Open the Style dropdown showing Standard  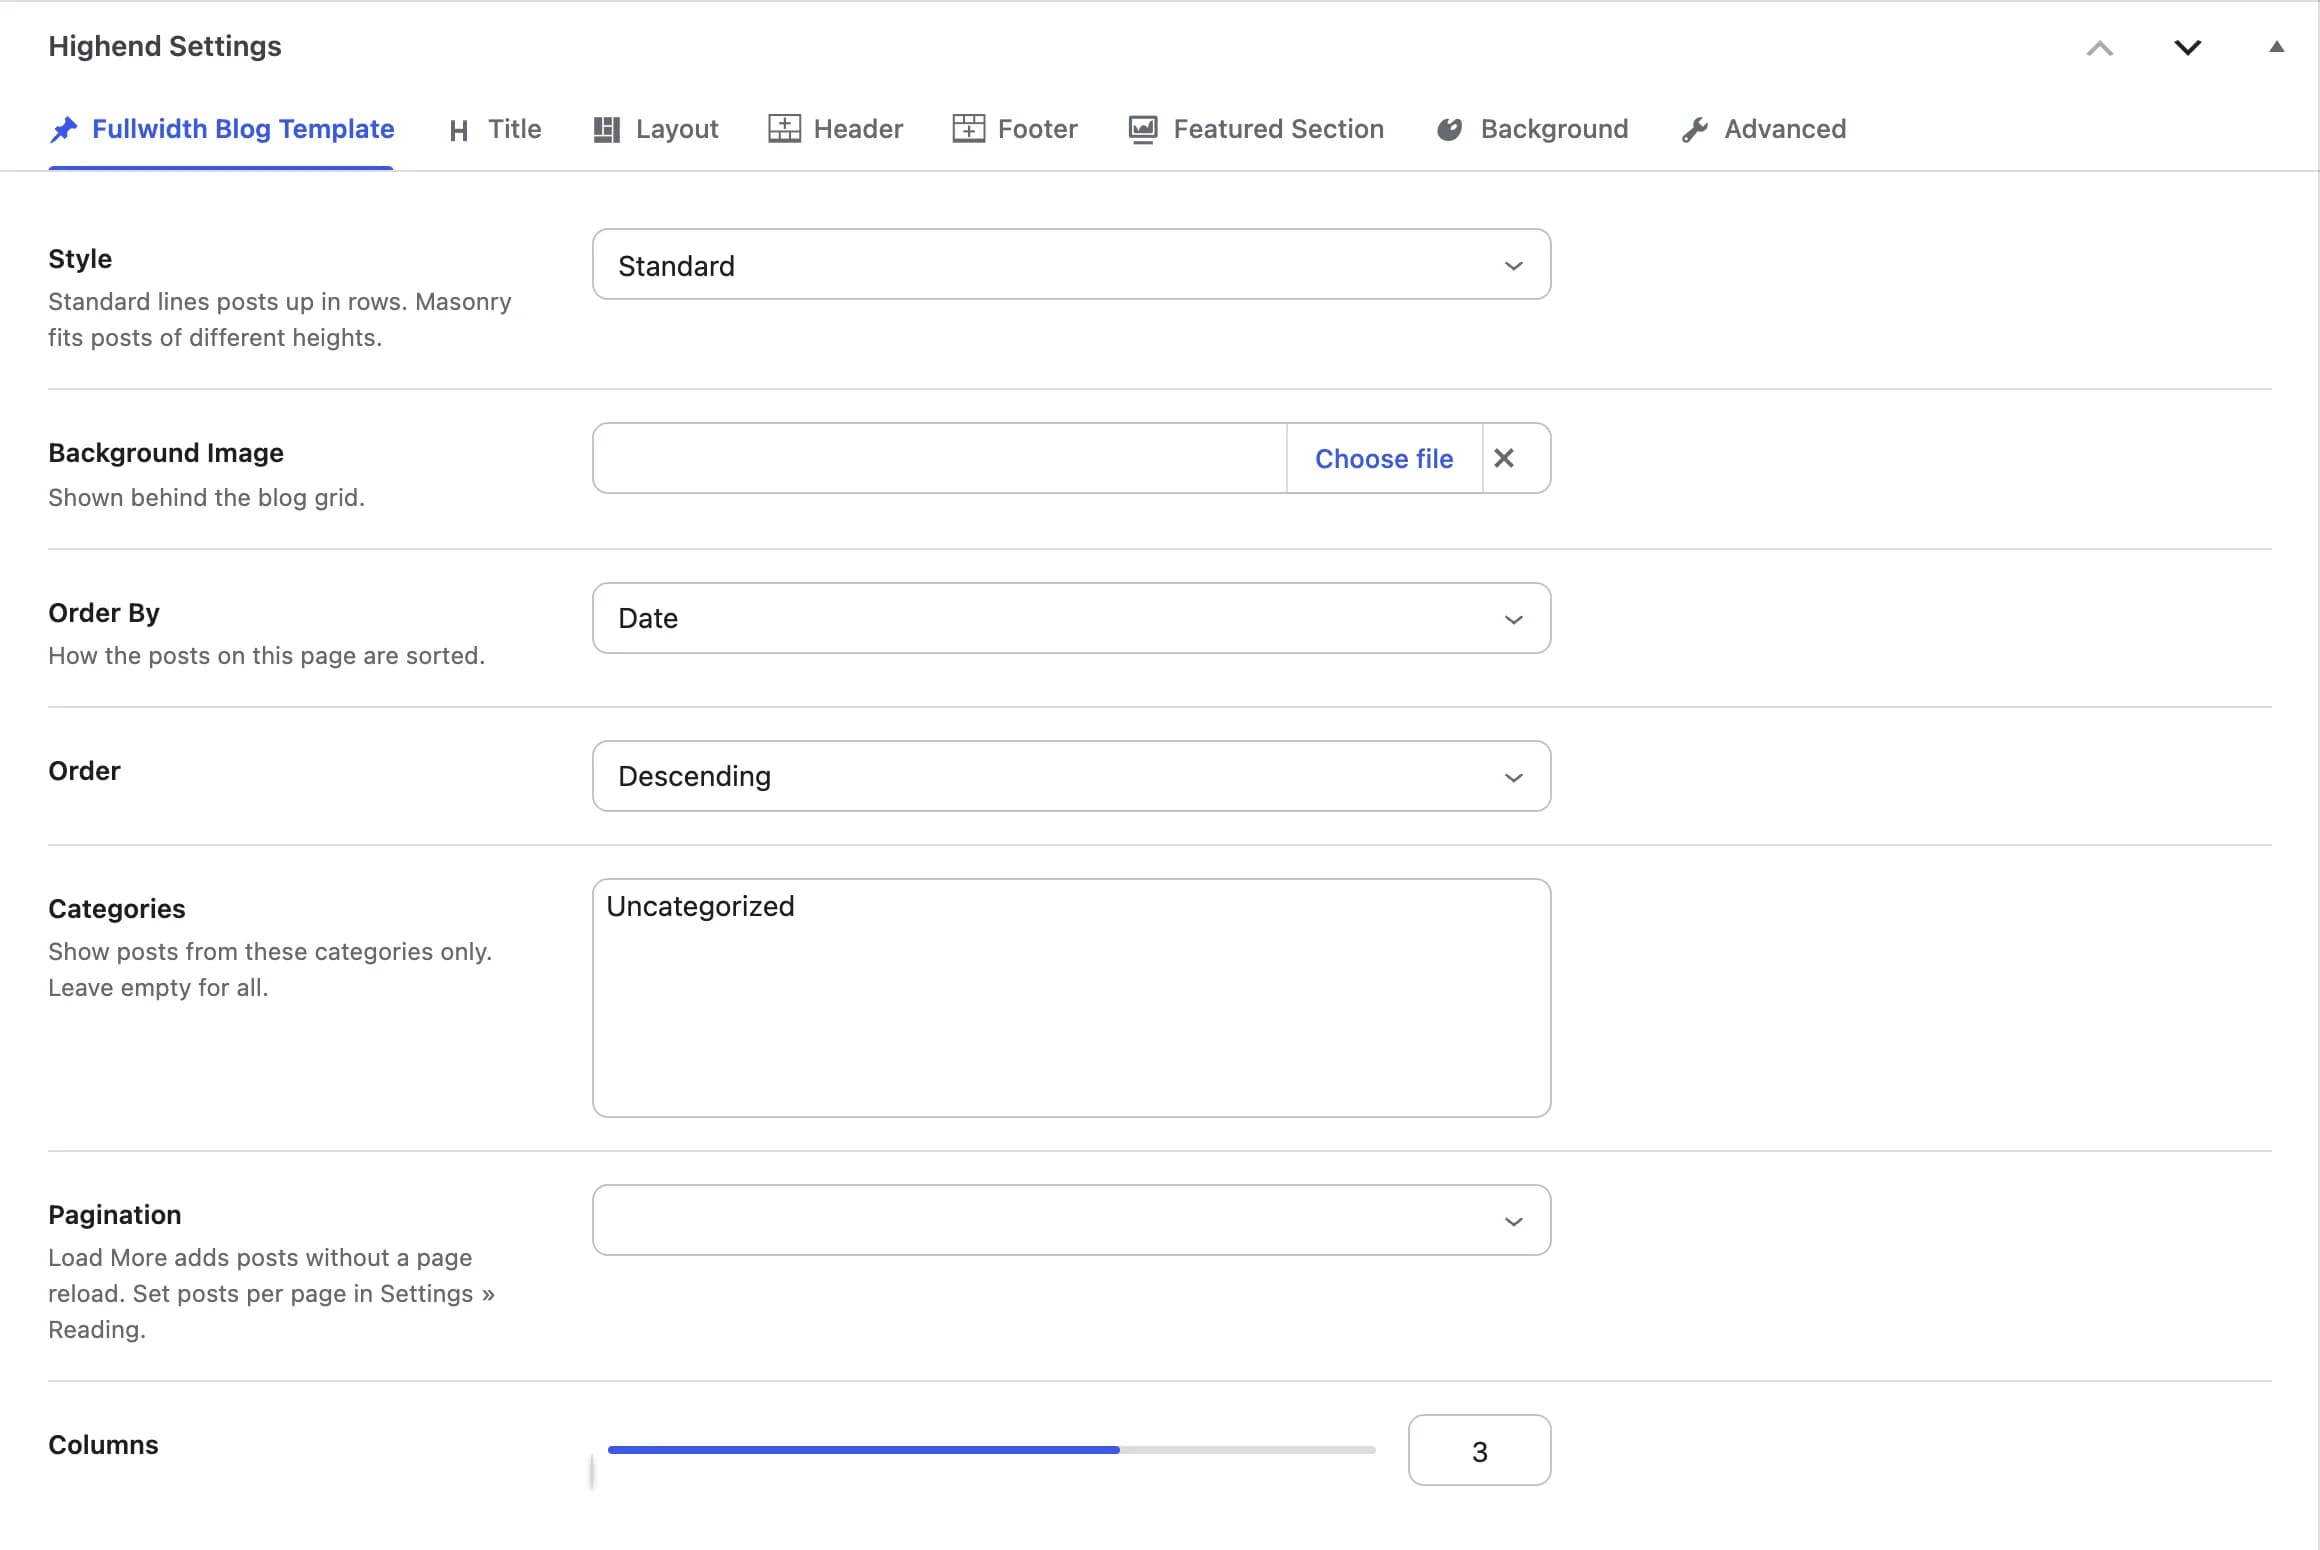coord(1071,265)
